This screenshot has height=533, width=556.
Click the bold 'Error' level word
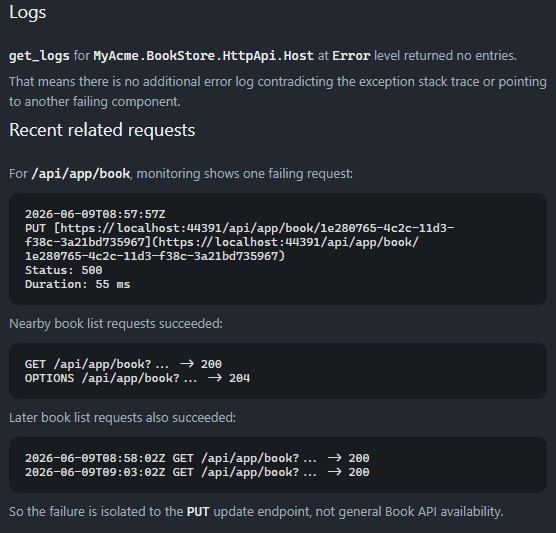[351, 56]
